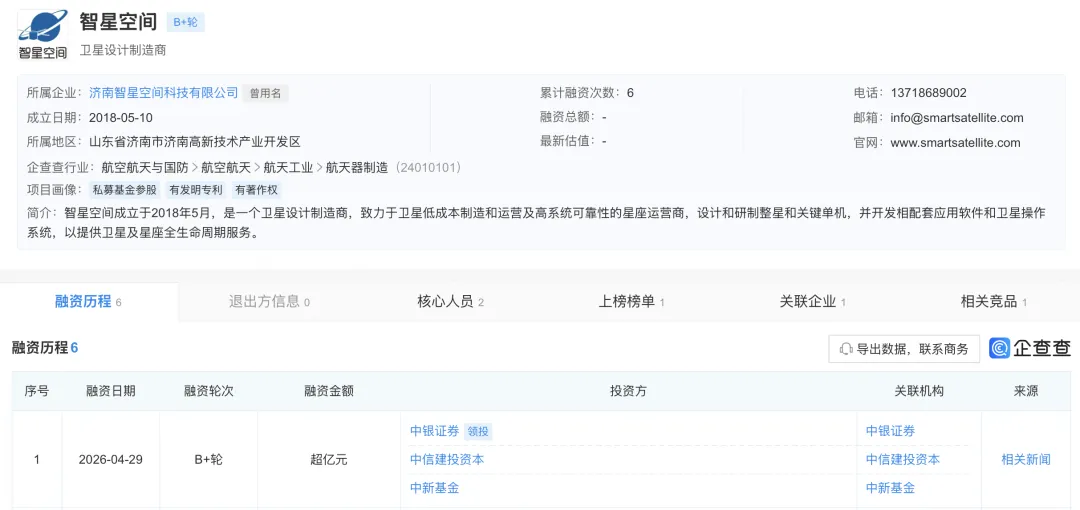Click the 累计融资次数 value 6
Viewport: 1080px width, 510px height.
(630, 92)
